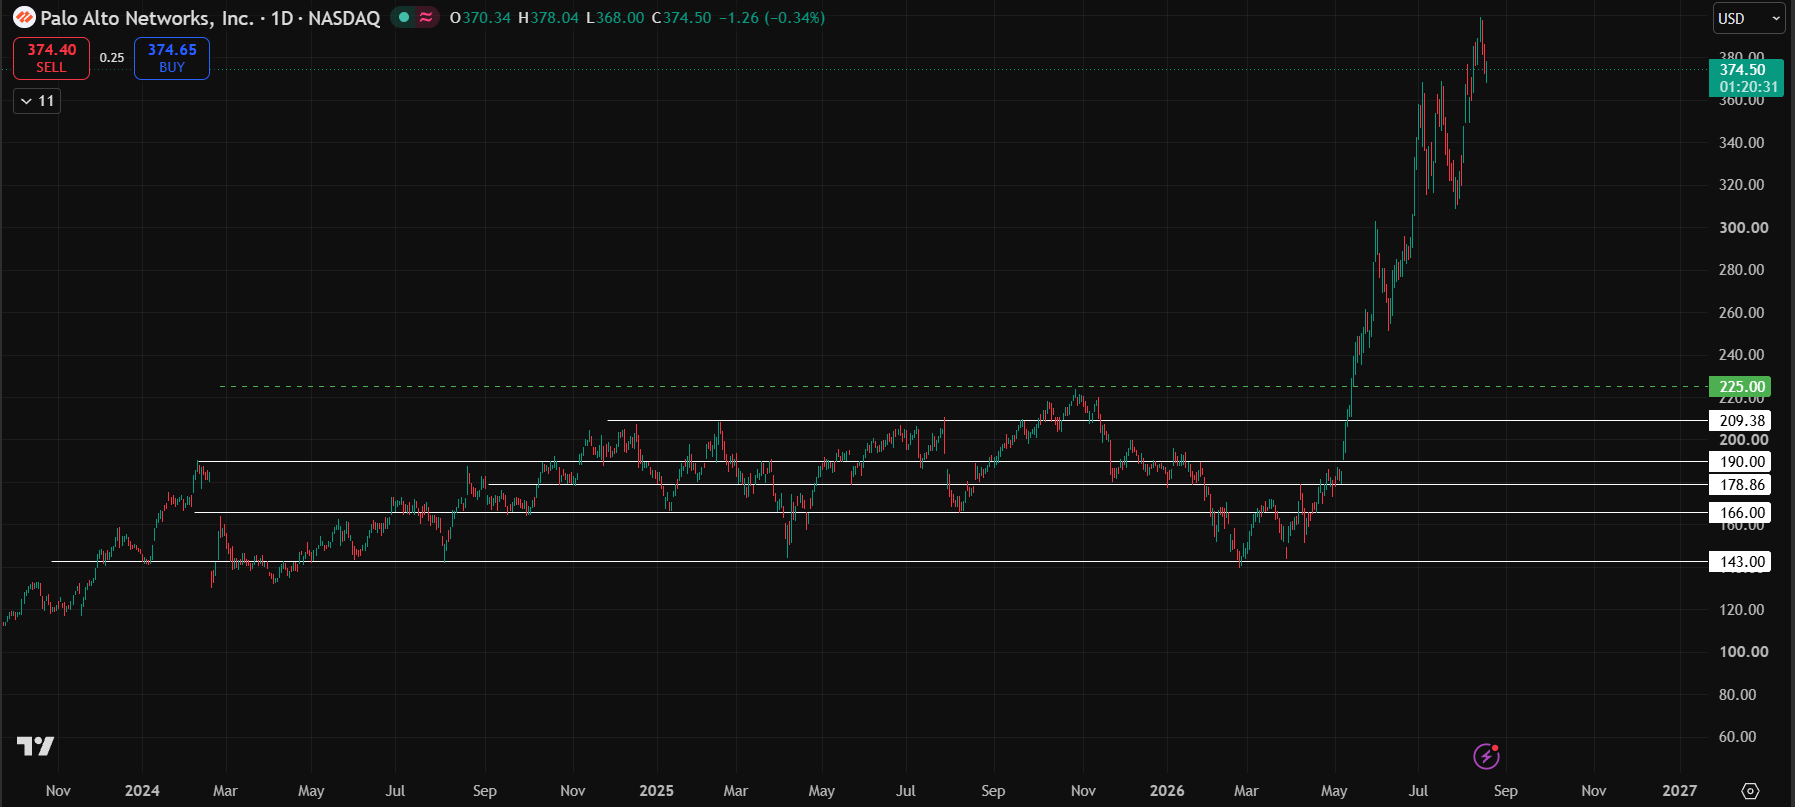This screenshot has width=1795, height=807.
Task: Select the 166.00 horizontal line label
Action: click(1740, 513)
